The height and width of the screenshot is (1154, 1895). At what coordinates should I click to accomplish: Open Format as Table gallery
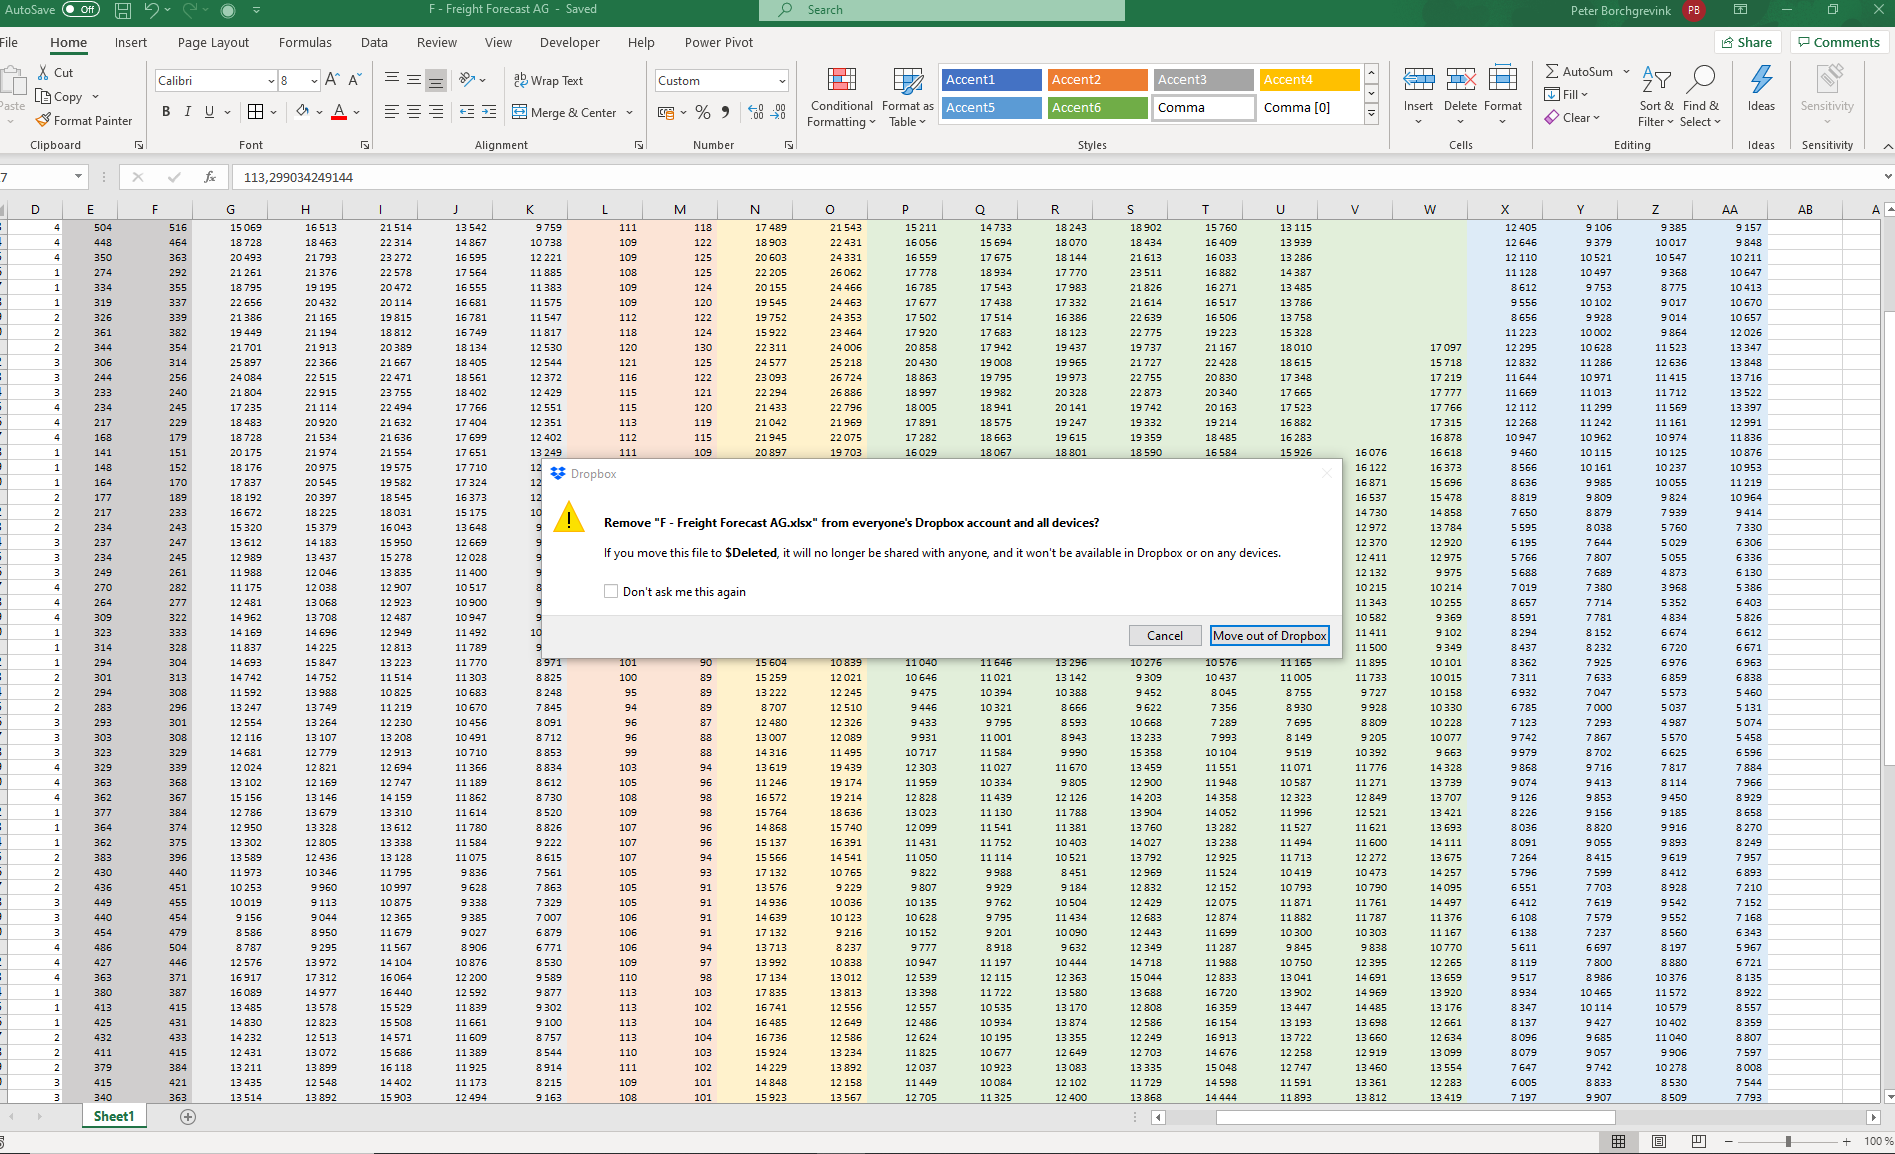click(908, 97)
